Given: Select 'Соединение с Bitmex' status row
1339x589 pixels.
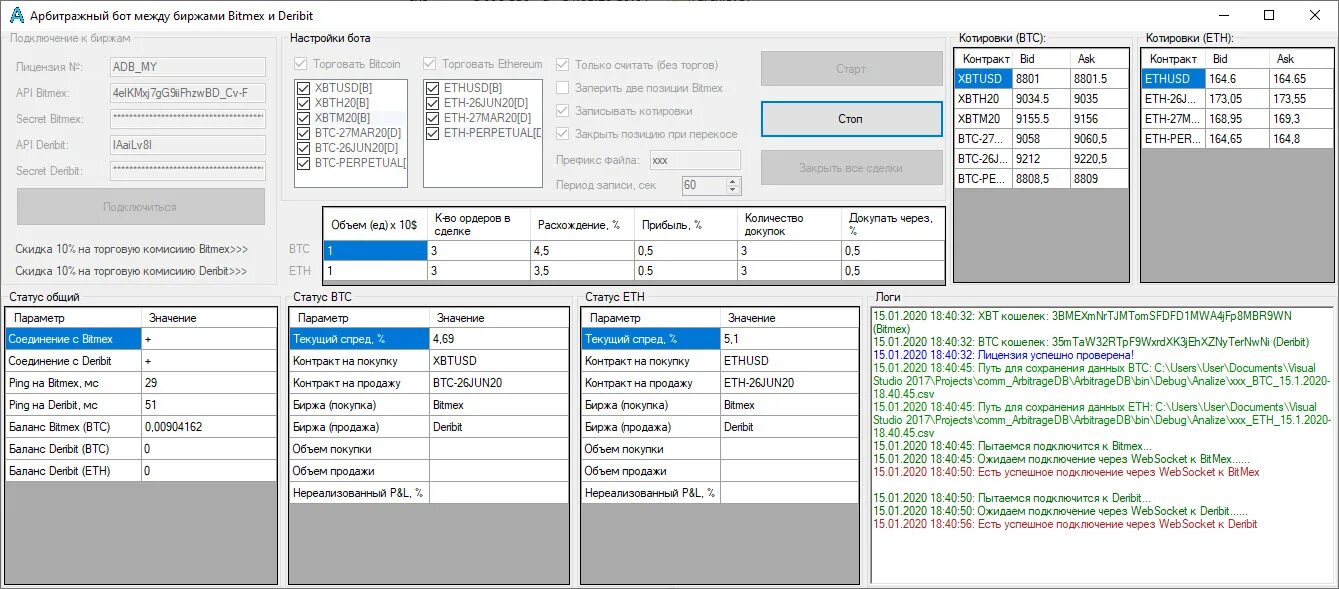Looking at the screenshot, I should click(x=141, y=339).
